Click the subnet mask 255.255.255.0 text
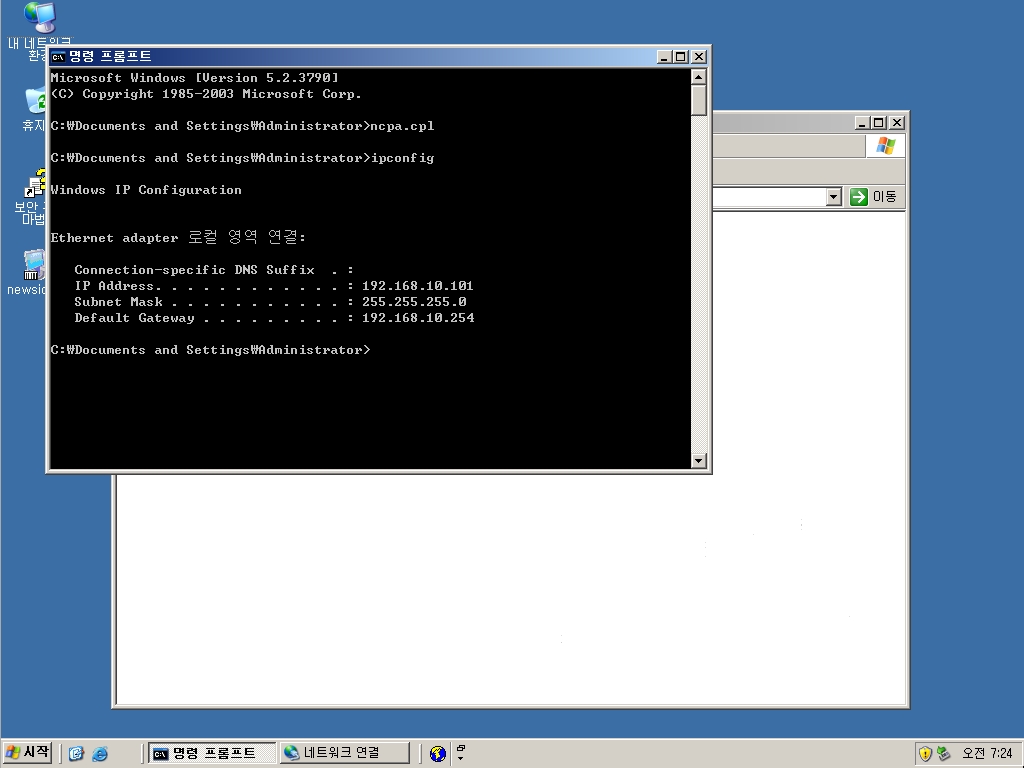Viewport: 1024px width, 768px height. pos(414,302)
